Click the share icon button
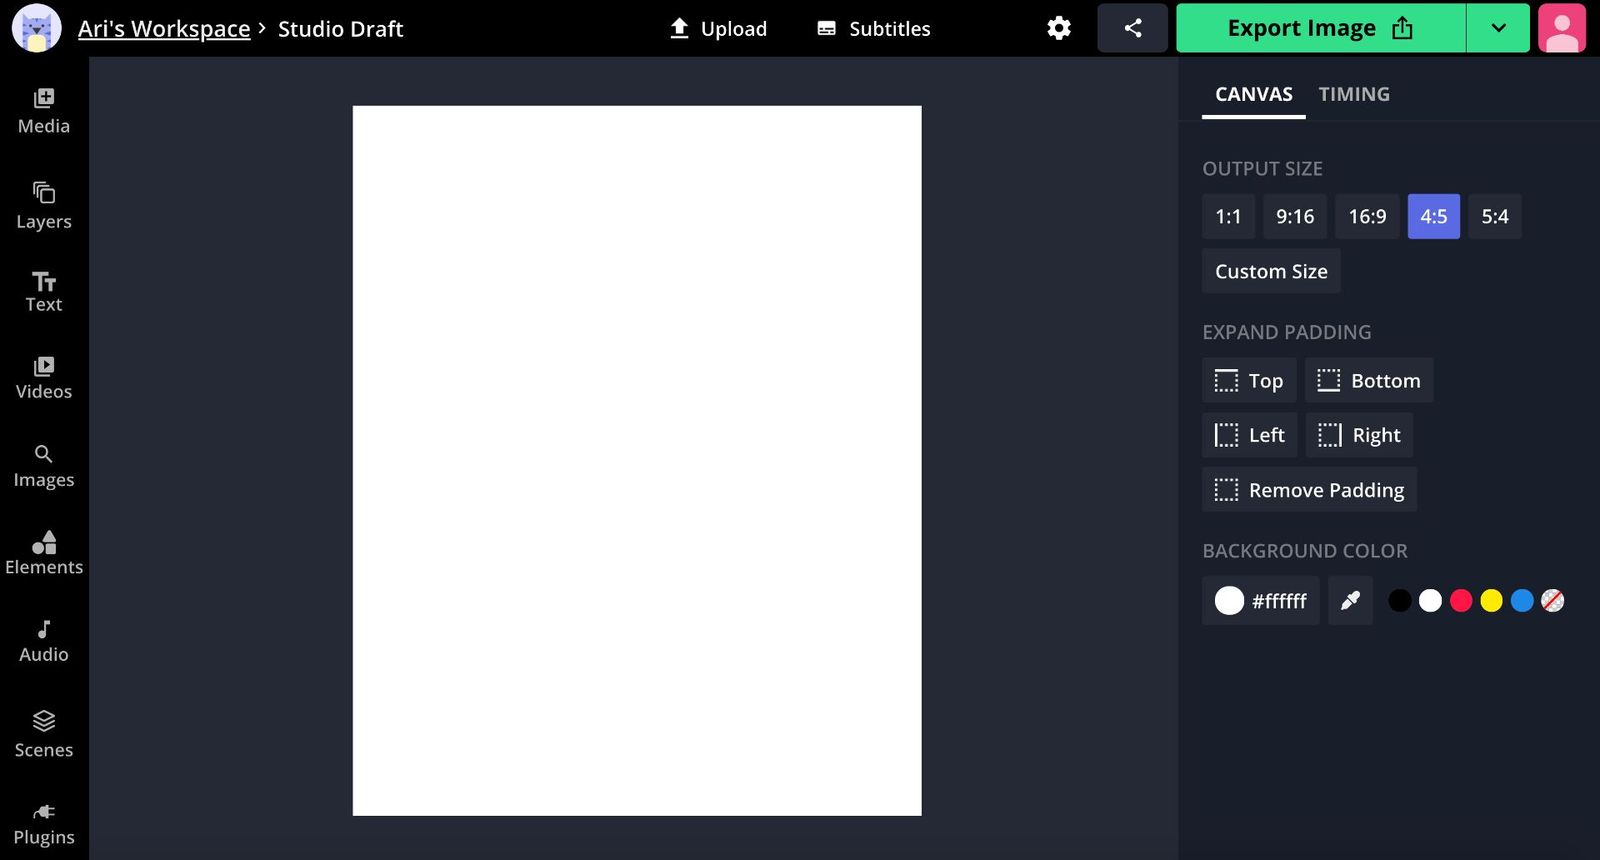Screen dimensions: 1600x860 (x=1133, y=28)
